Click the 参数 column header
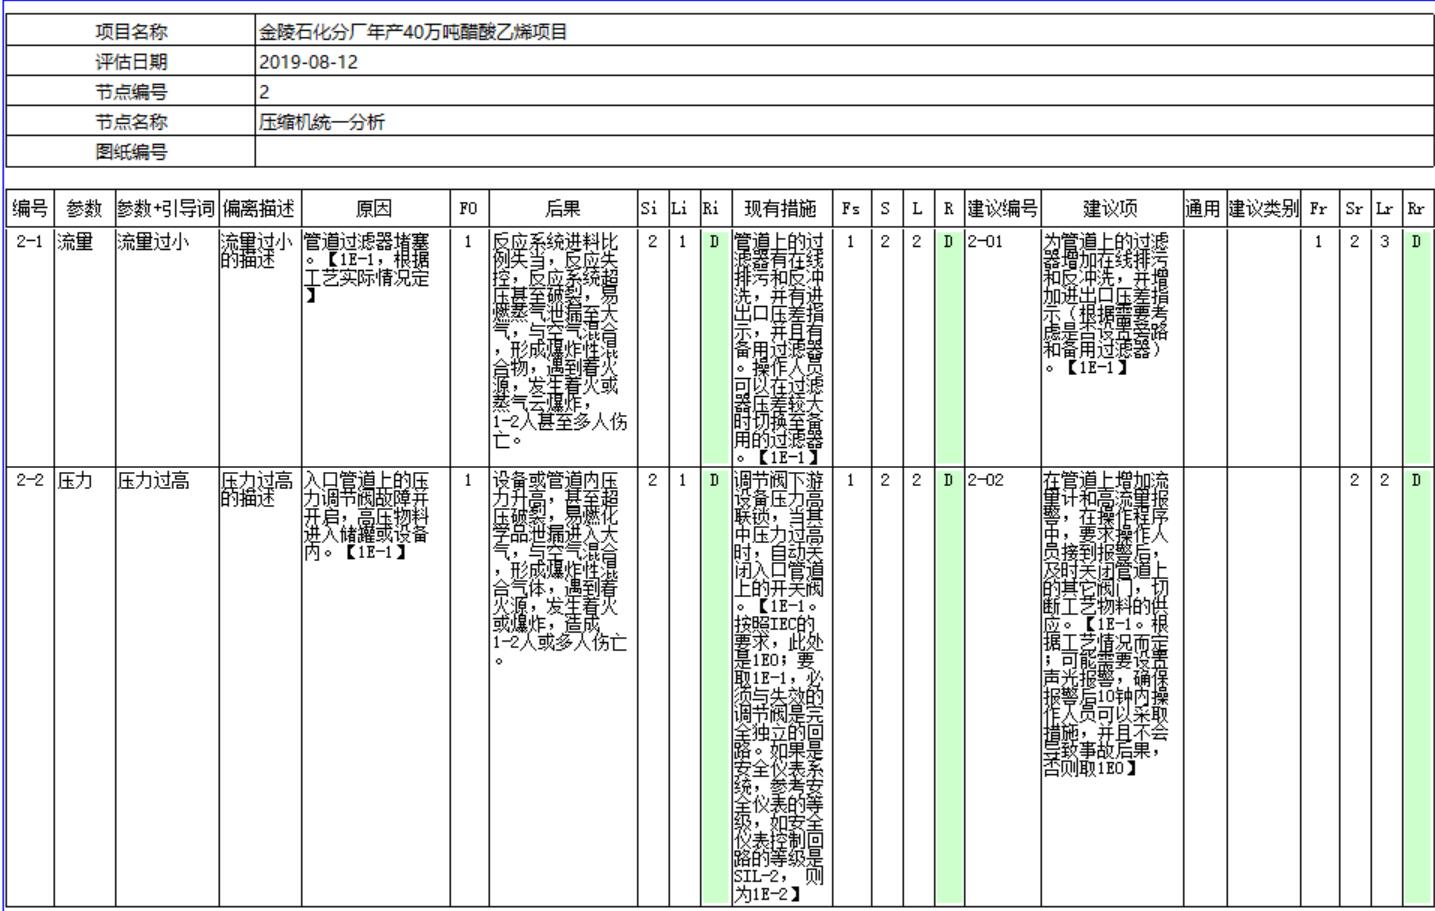1435x911 pixels. pyautogui.click(x=84, y=208)
